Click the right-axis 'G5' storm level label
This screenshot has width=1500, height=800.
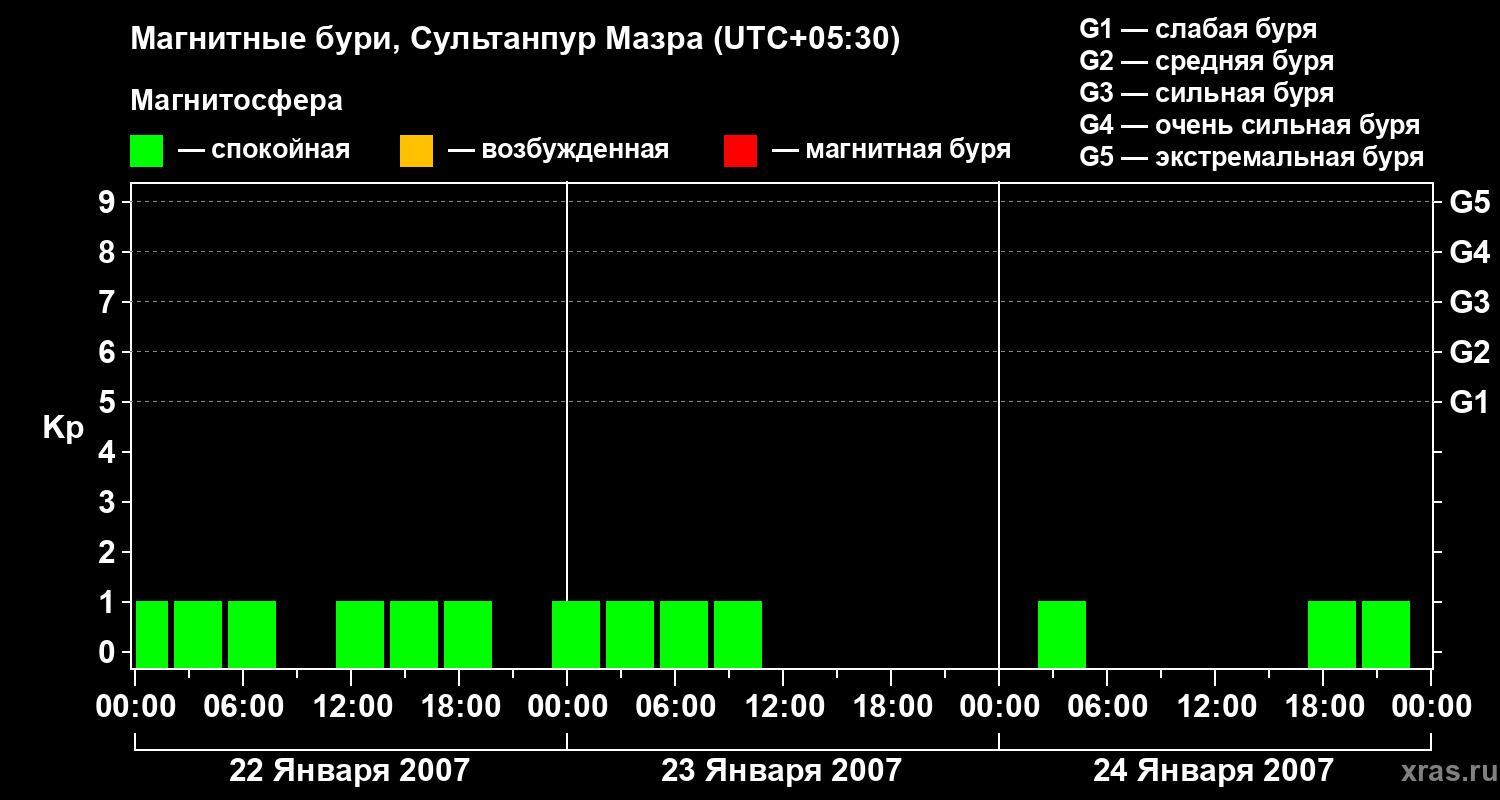point(1470,203)
